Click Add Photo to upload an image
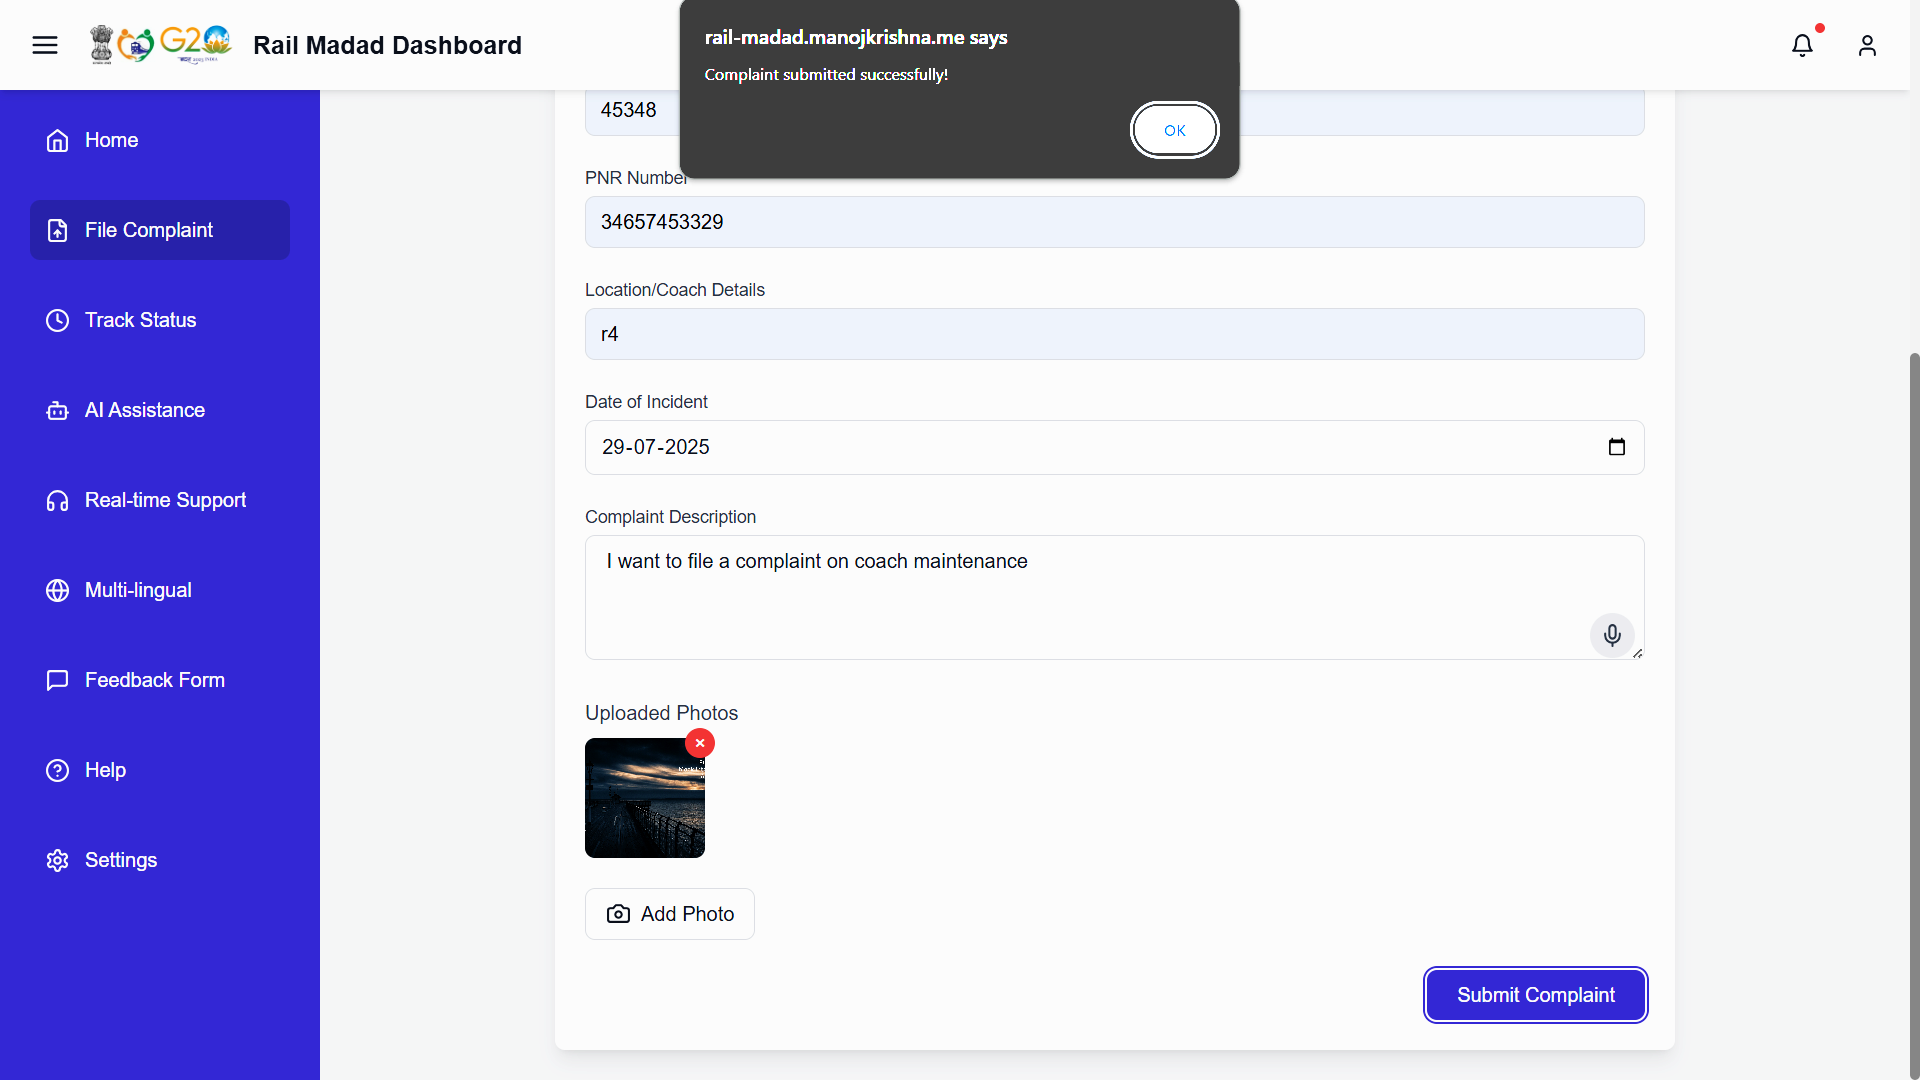This screenshot has width=1920, height=1080. 669,913
